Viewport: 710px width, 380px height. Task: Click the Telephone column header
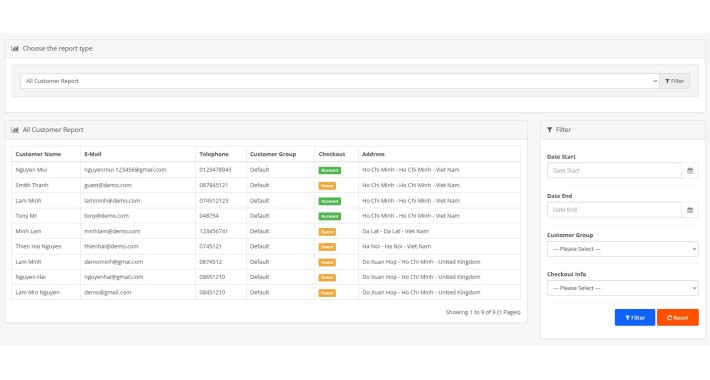(x=214, y=154)
